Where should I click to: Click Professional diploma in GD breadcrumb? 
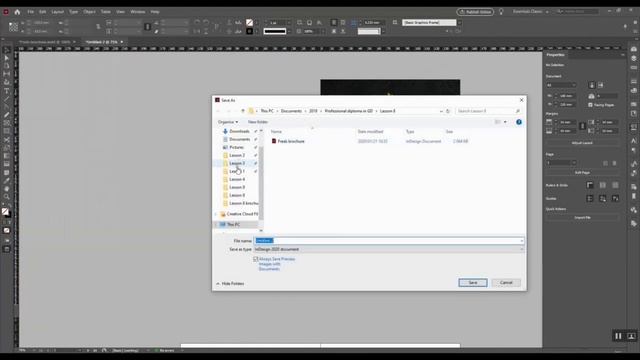pos(349,111)
